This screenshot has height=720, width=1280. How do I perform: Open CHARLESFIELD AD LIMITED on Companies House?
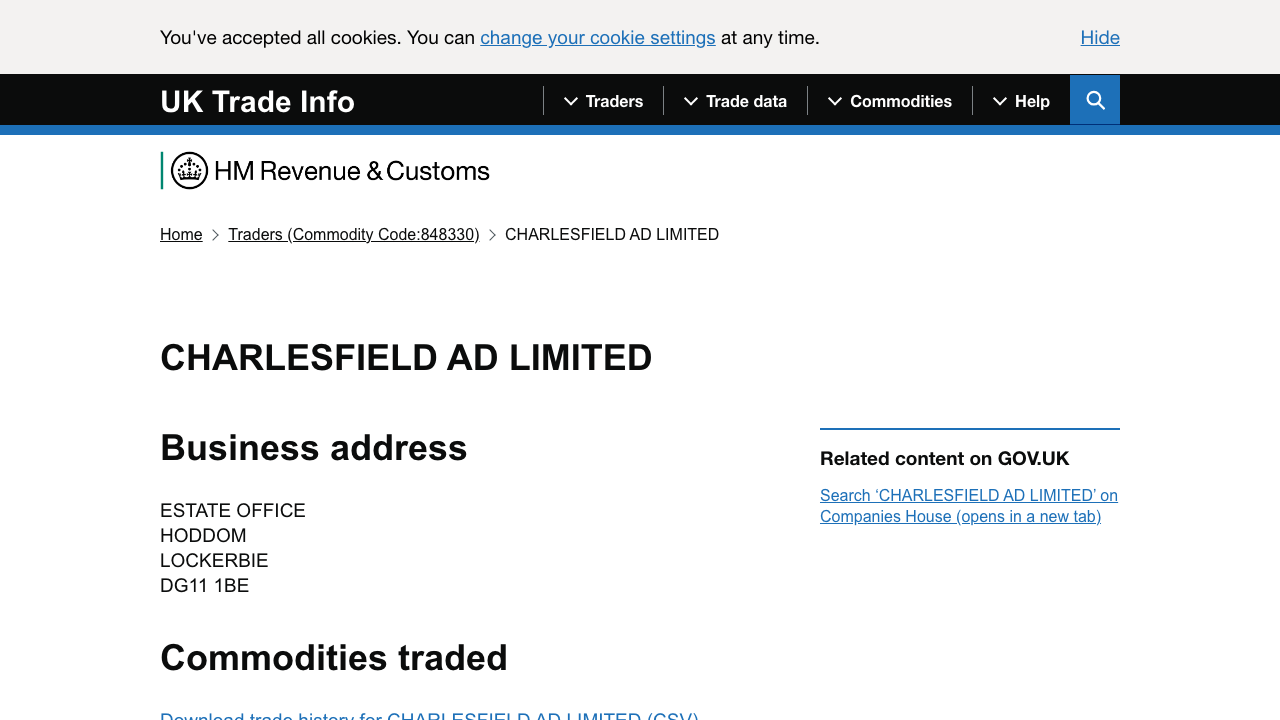click(969, 505)
